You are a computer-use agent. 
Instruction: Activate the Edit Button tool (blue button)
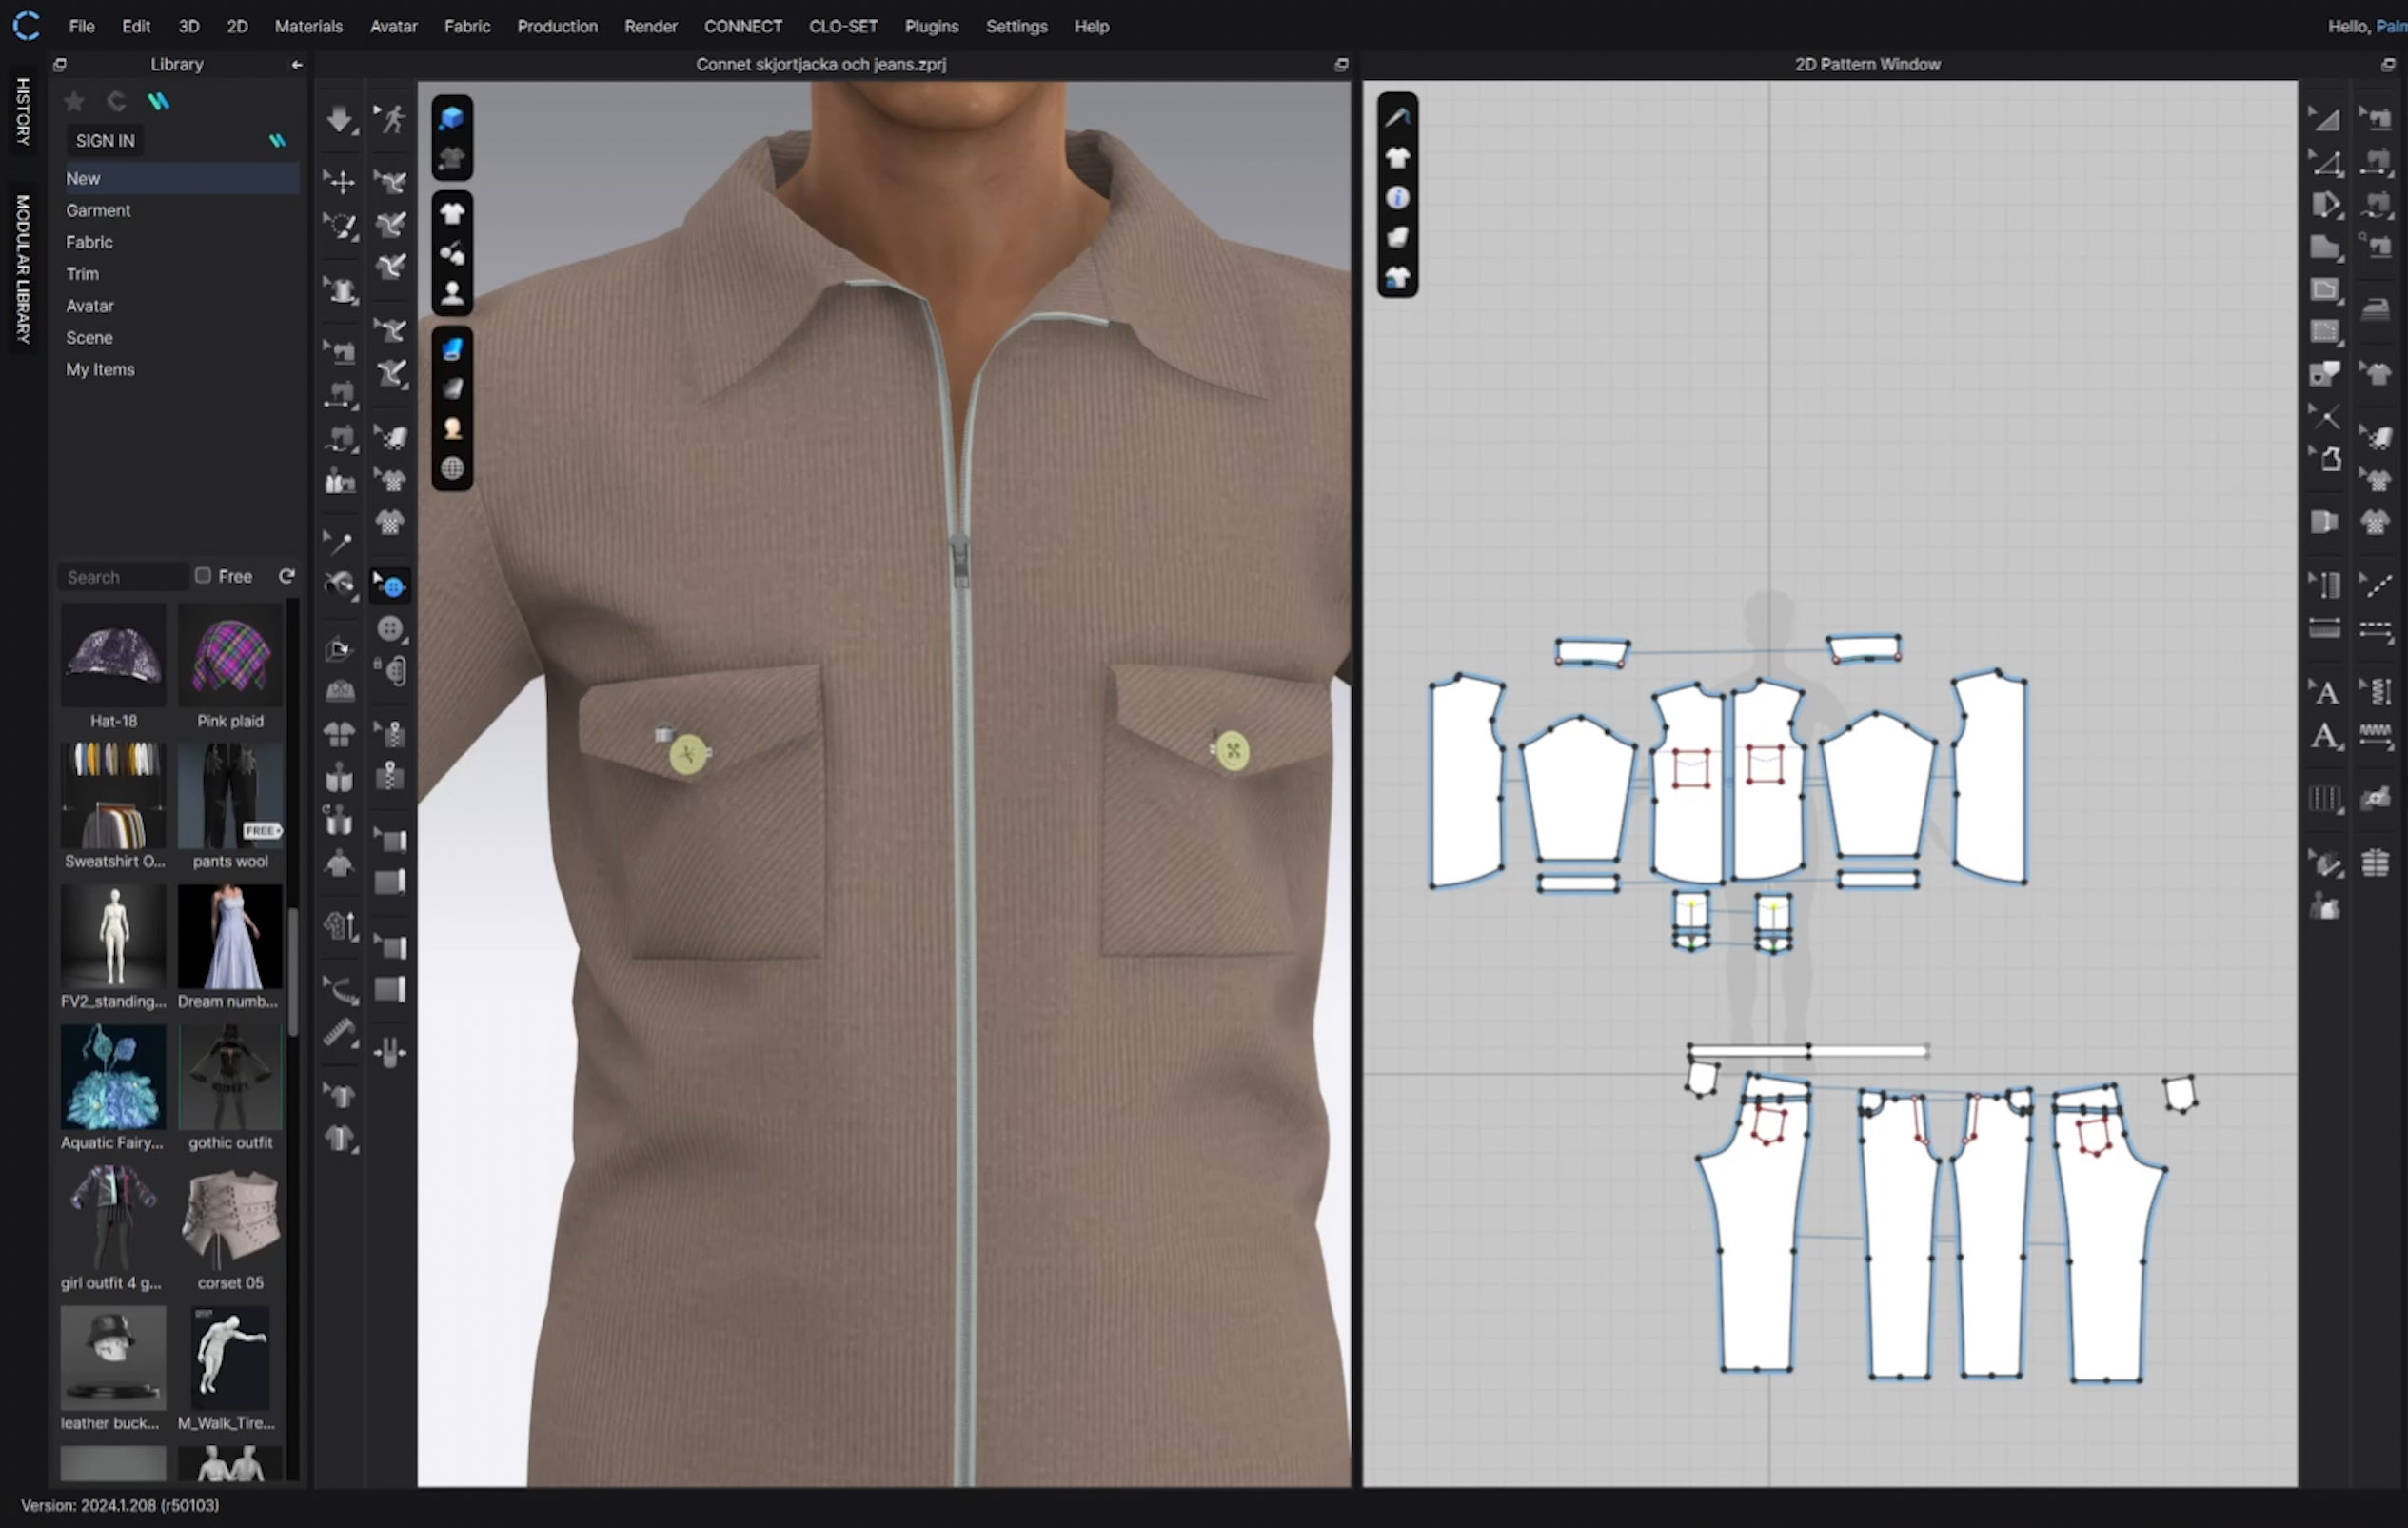point(390,586)
